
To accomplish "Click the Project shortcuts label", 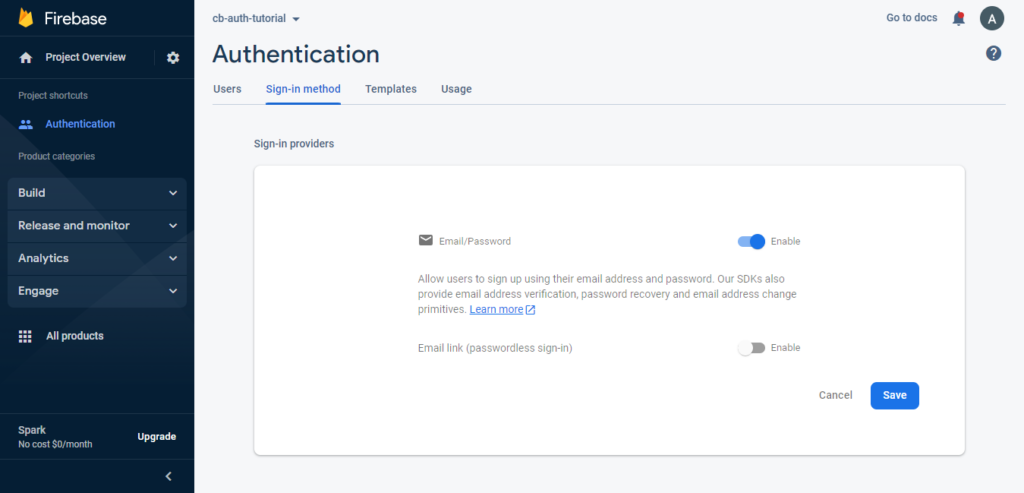I will 53,96.
